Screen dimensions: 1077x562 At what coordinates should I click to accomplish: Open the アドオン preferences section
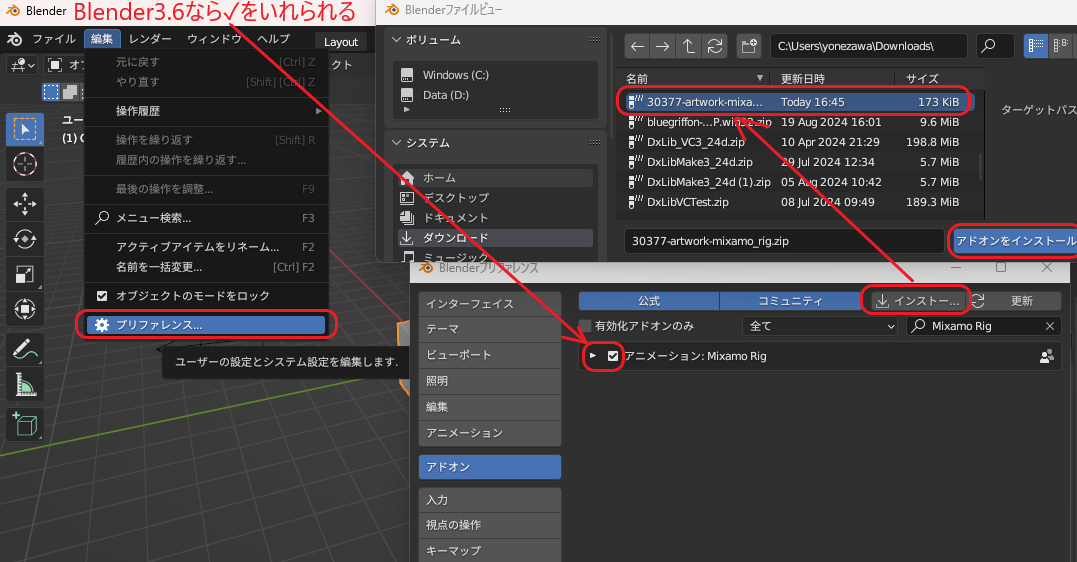coord(490,467)
